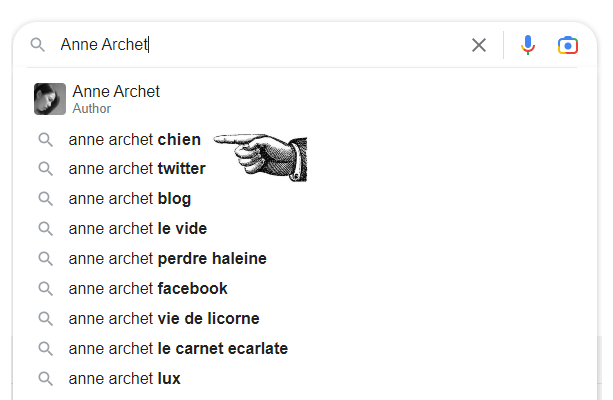Click the magnifier beside 'anne archet facebook'
This screenshot has width=613, height=400.
pyautogui.click(x=45, y=289)
